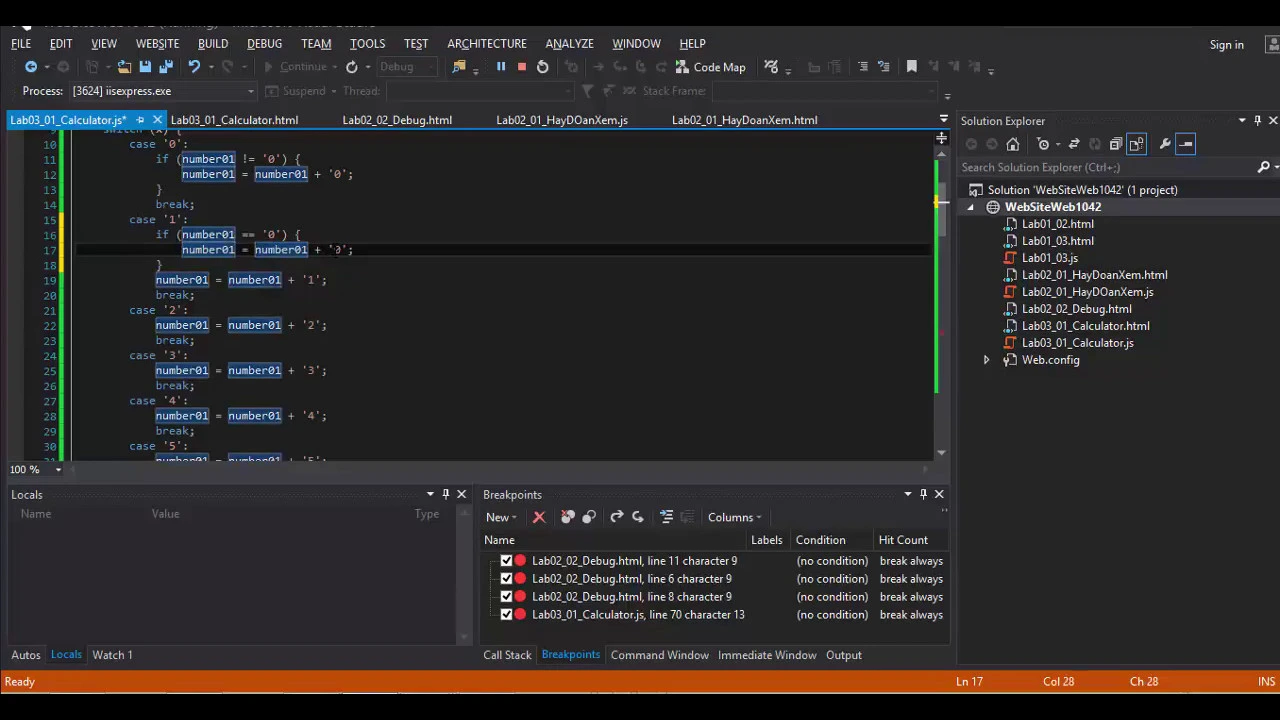Refresh the browser link icon

tap(352, 67)
